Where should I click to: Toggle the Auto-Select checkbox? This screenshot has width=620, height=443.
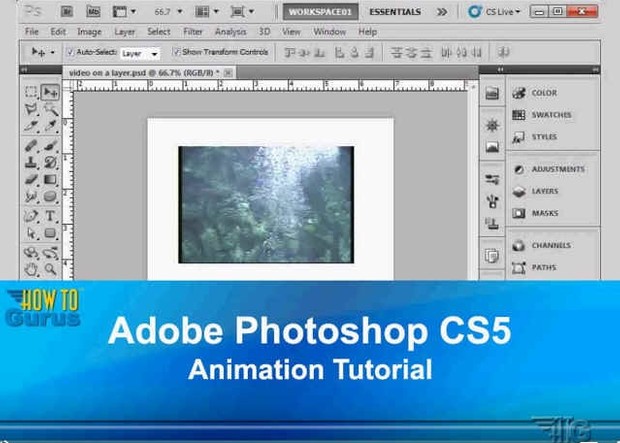click(70, 52)
